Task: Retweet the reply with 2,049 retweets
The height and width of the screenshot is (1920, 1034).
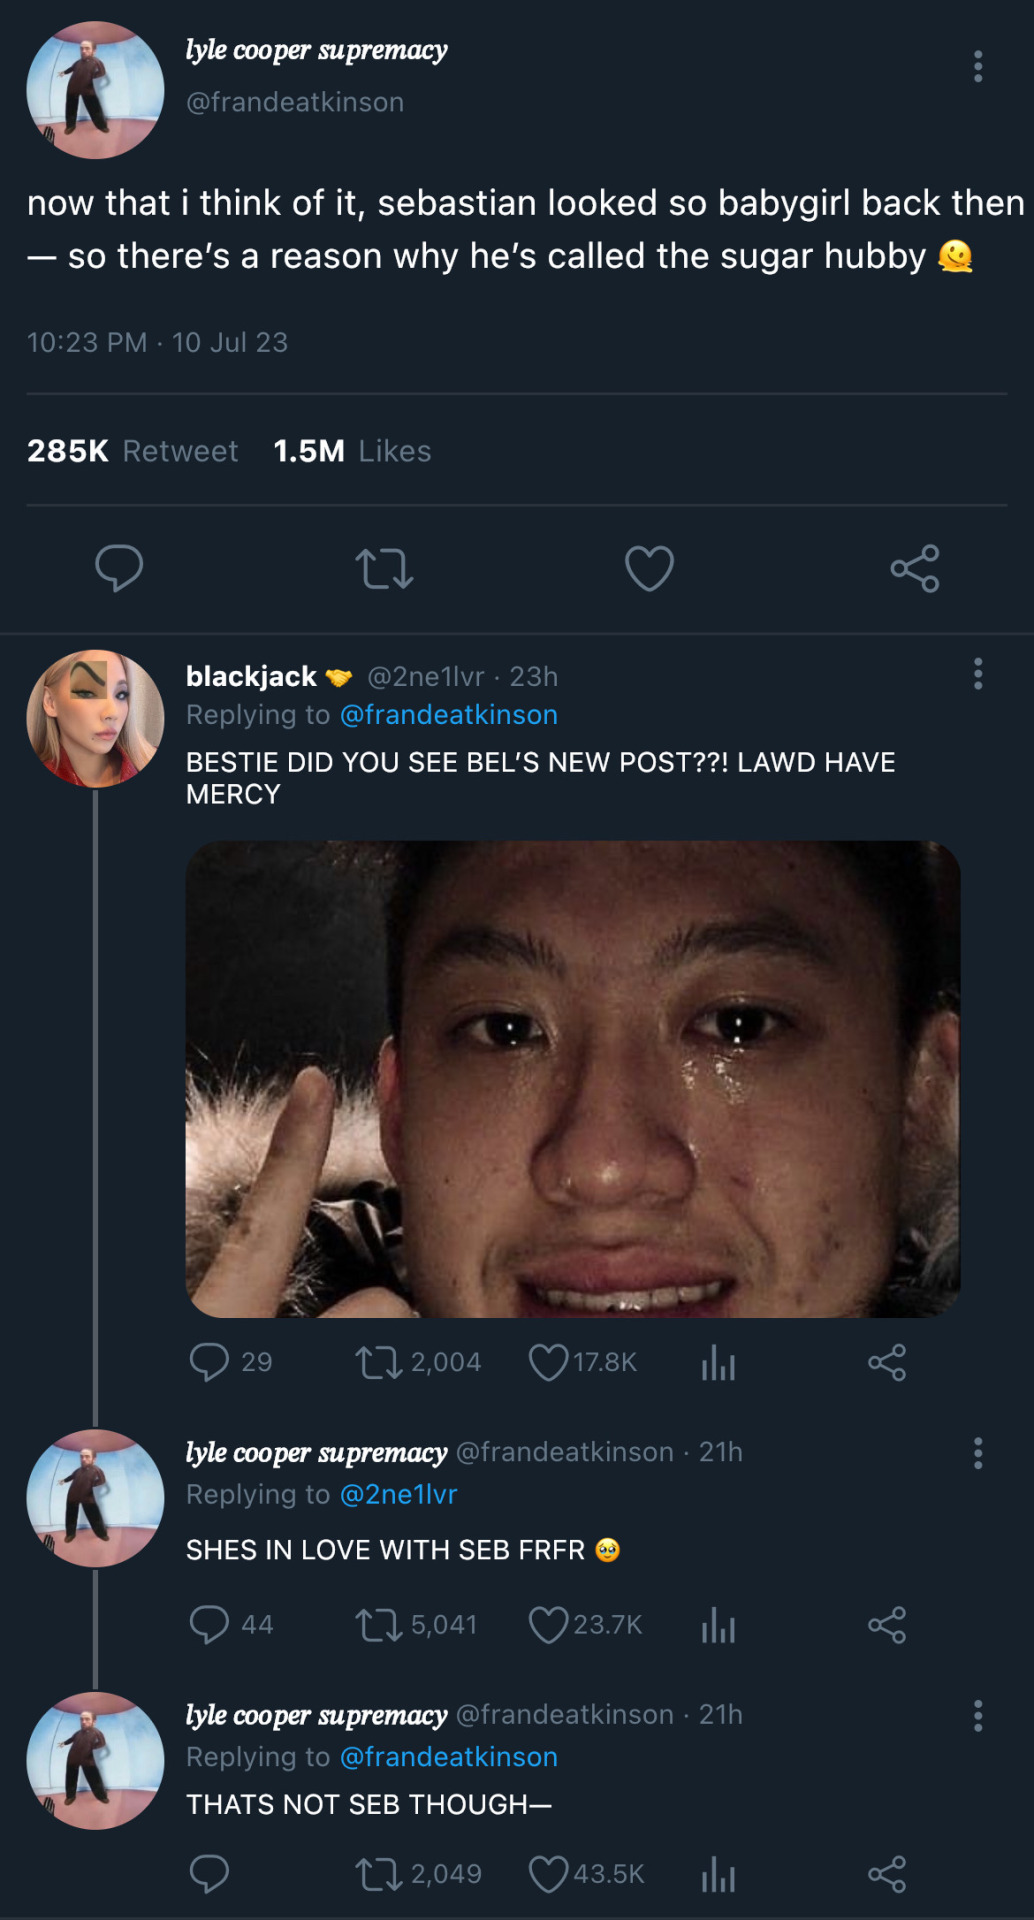Action: pos(378,1874)
